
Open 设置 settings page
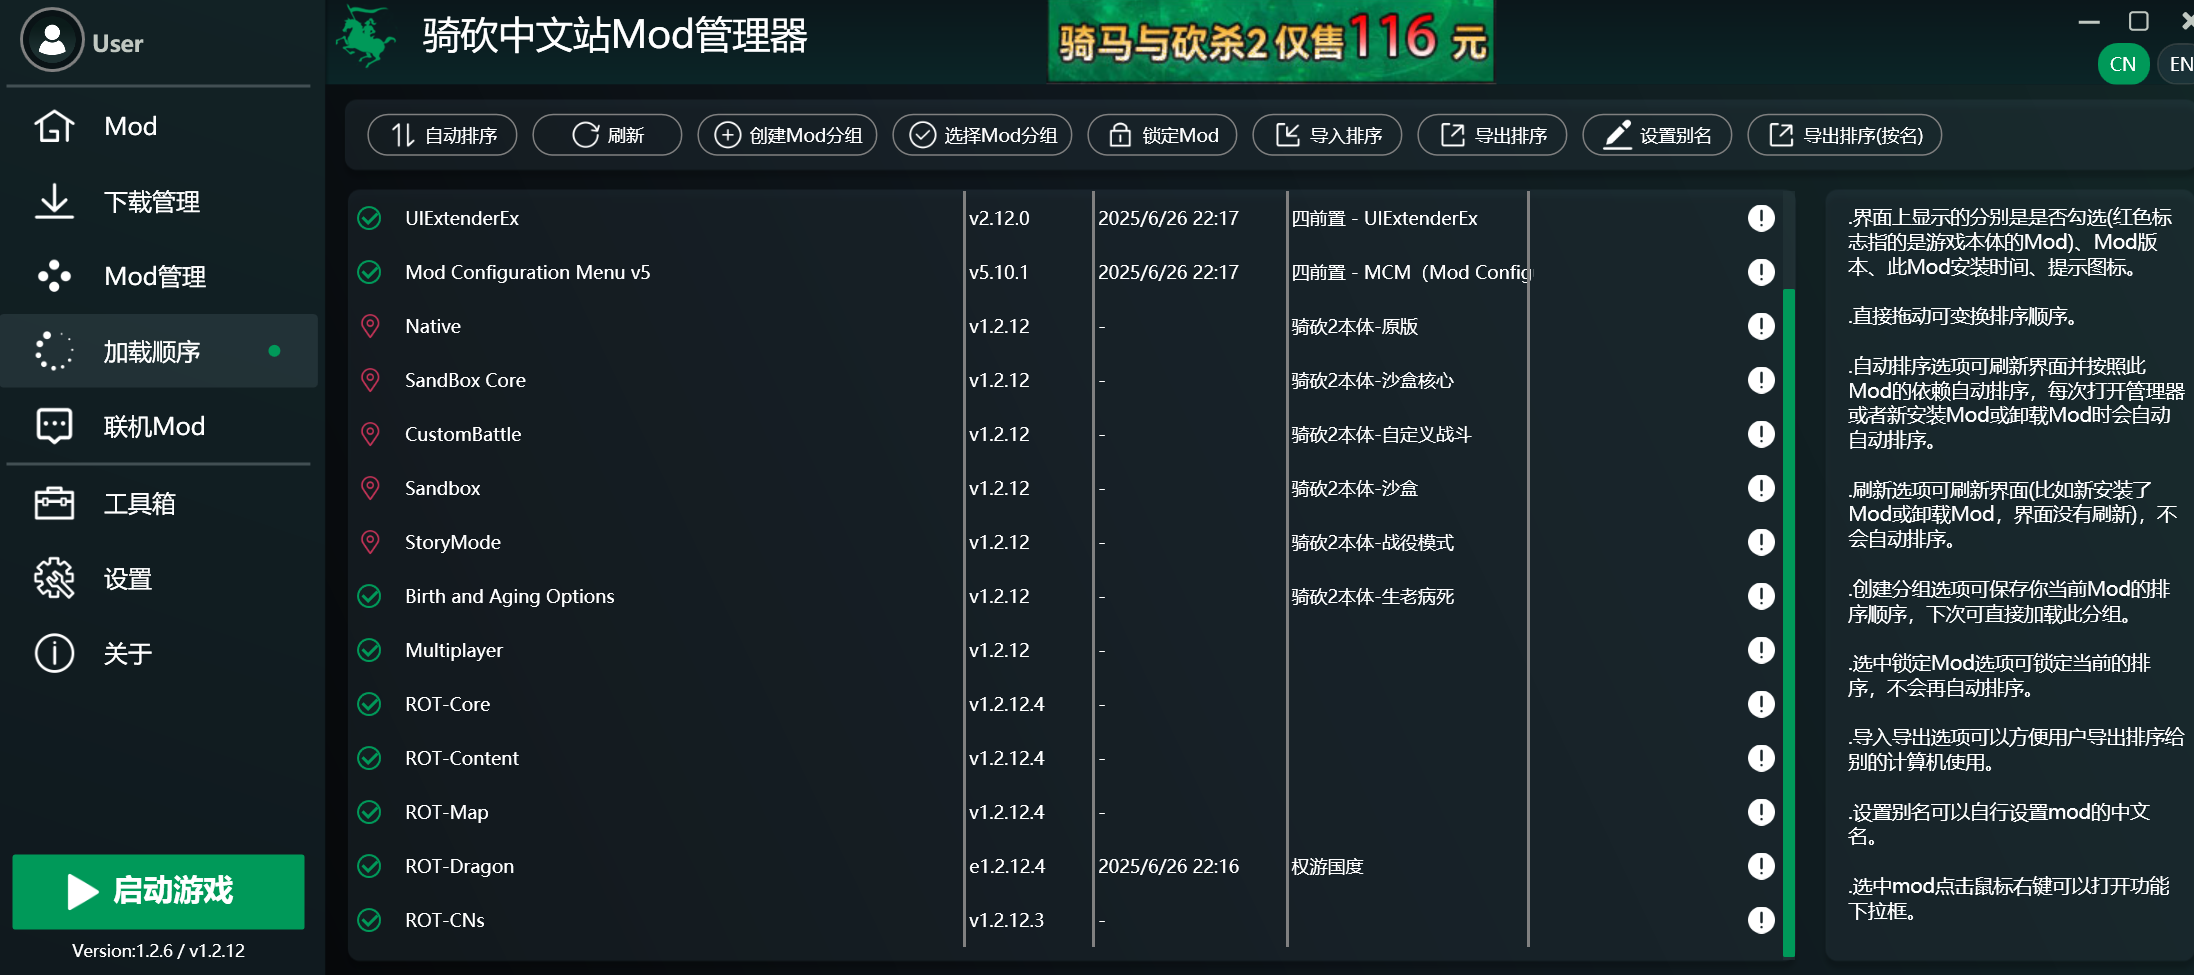click(160, 578)
